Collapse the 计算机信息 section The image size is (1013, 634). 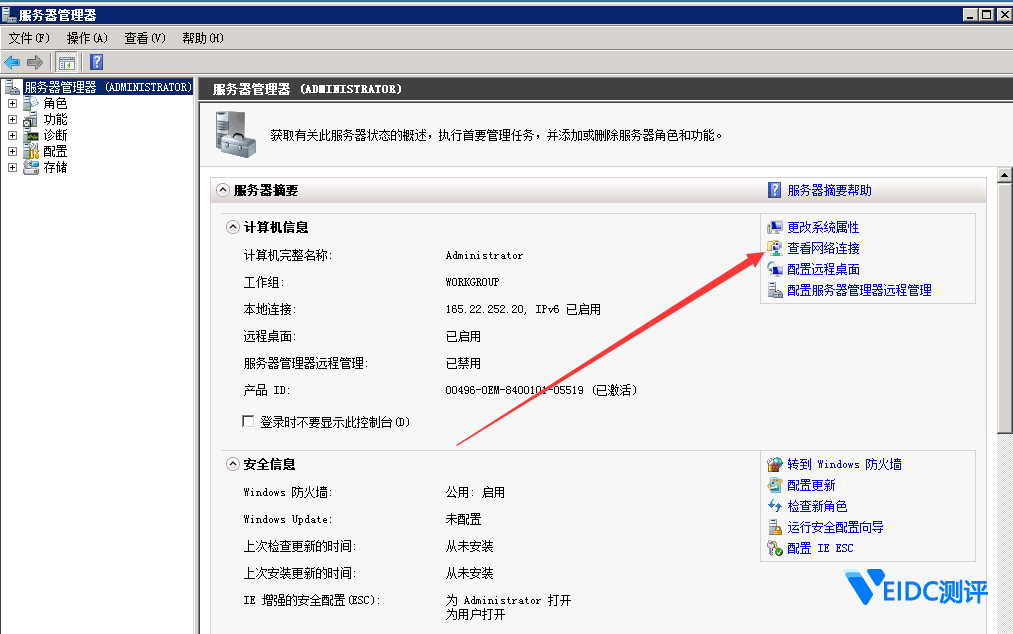point(233,228)
